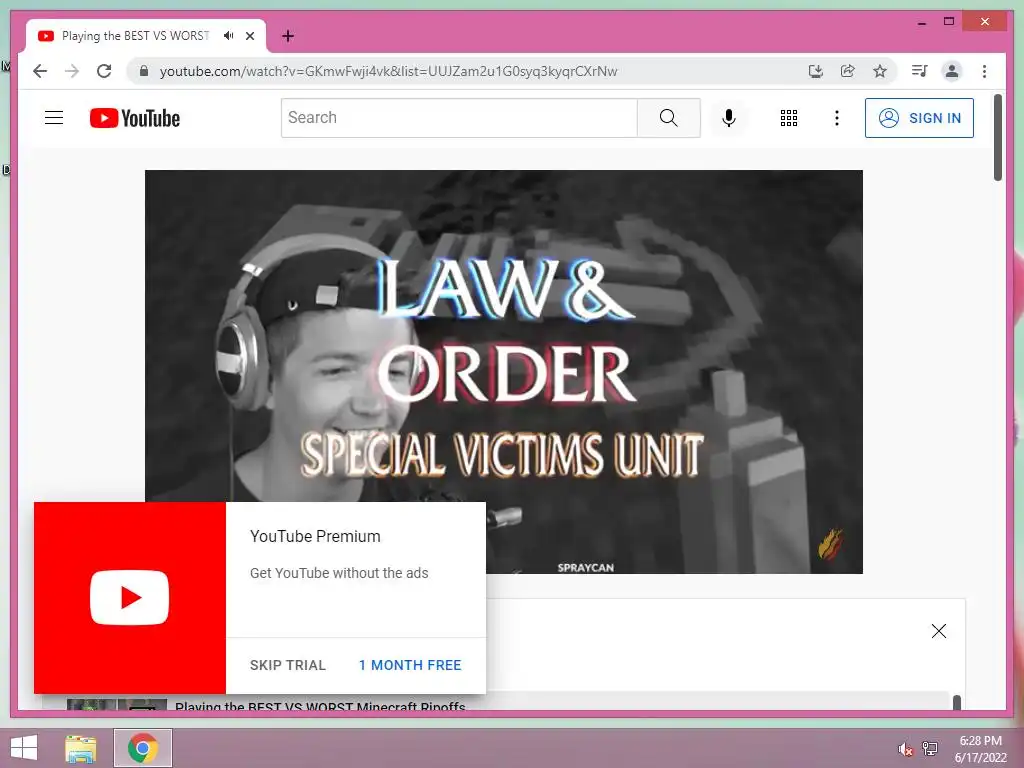Click SKIP TRIAL in Premium popup
The width and height of the screenshot is (1024, 768).
(x=287, y=665)
